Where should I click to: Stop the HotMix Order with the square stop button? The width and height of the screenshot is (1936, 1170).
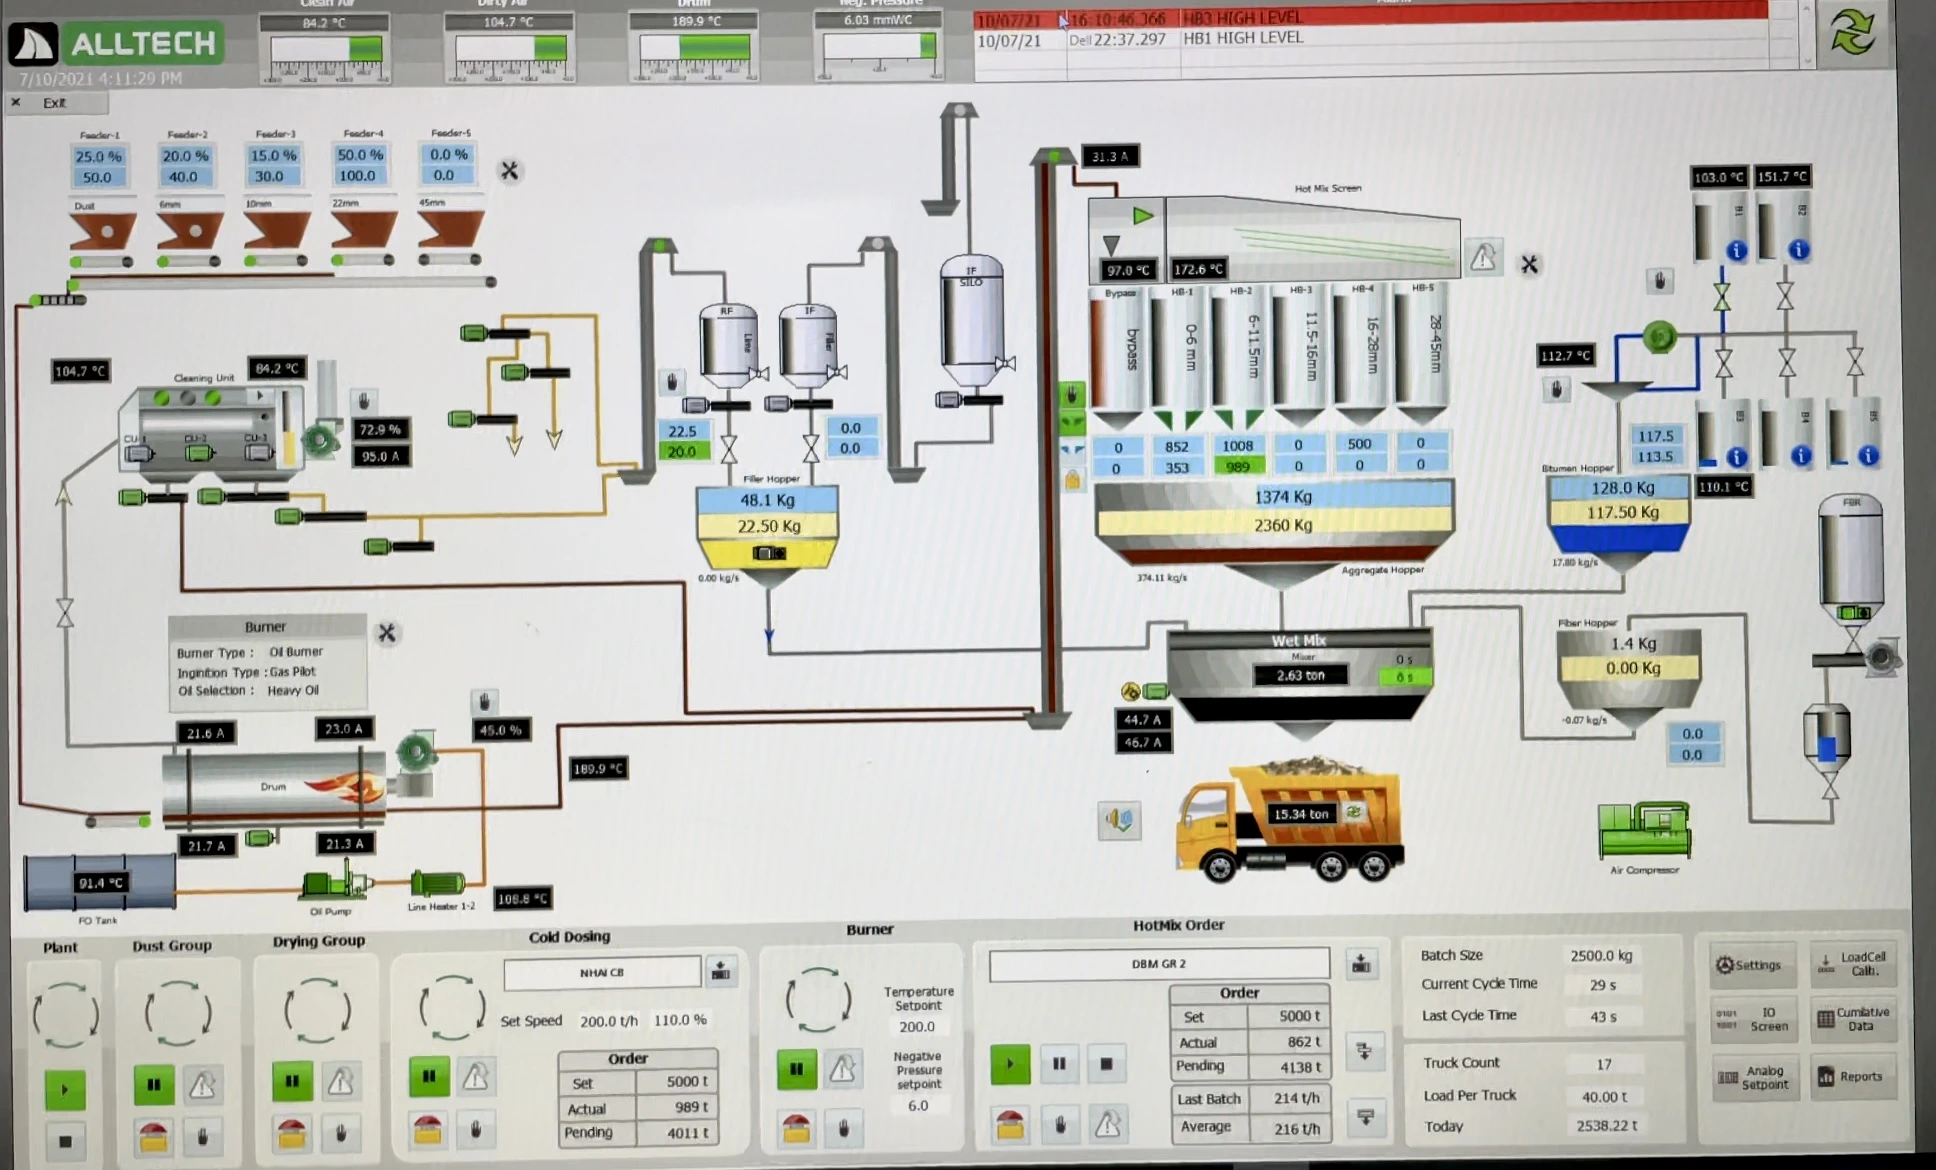tap(1107, 1064)
